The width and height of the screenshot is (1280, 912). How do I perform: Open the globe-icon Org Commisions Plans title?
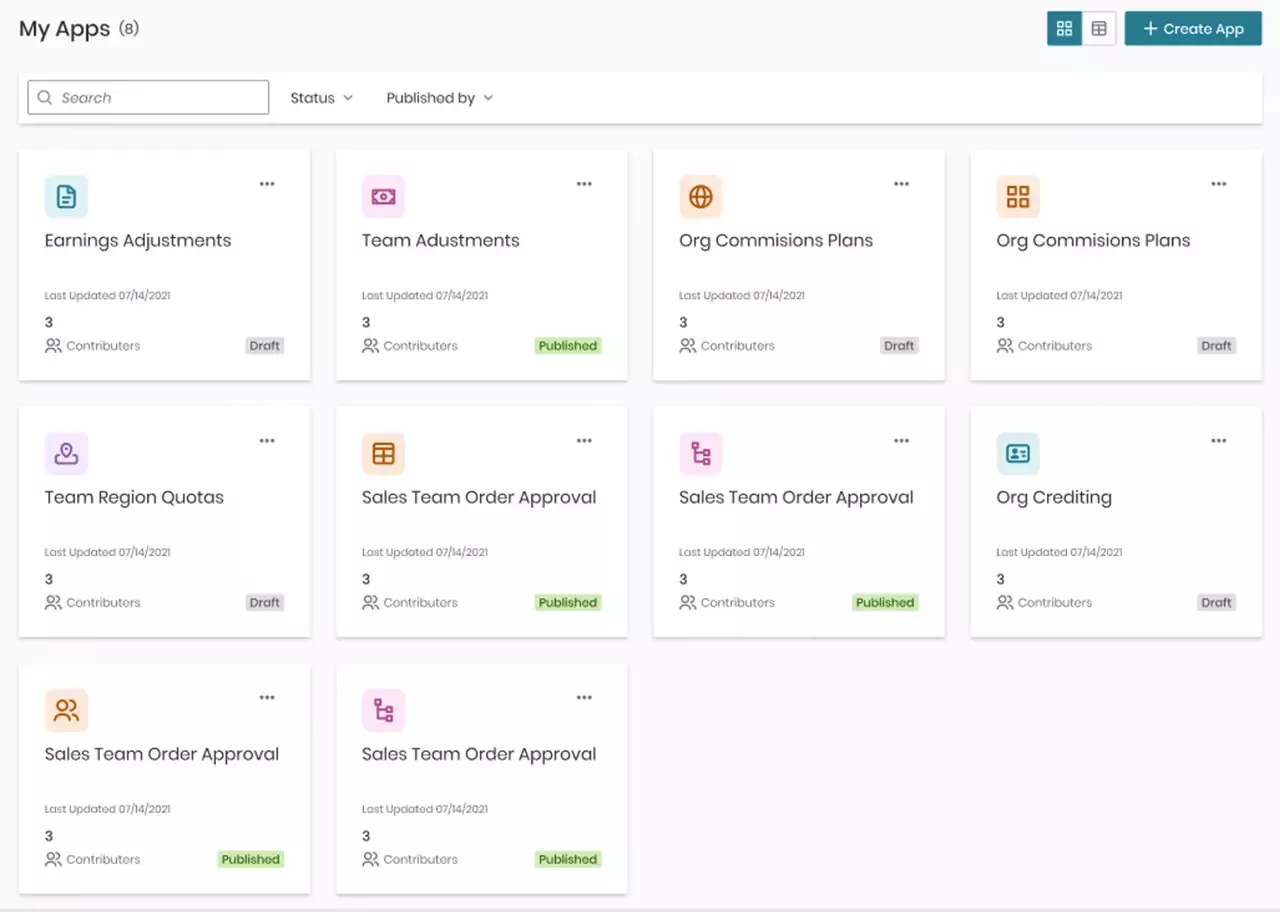[x=776, y=241]
